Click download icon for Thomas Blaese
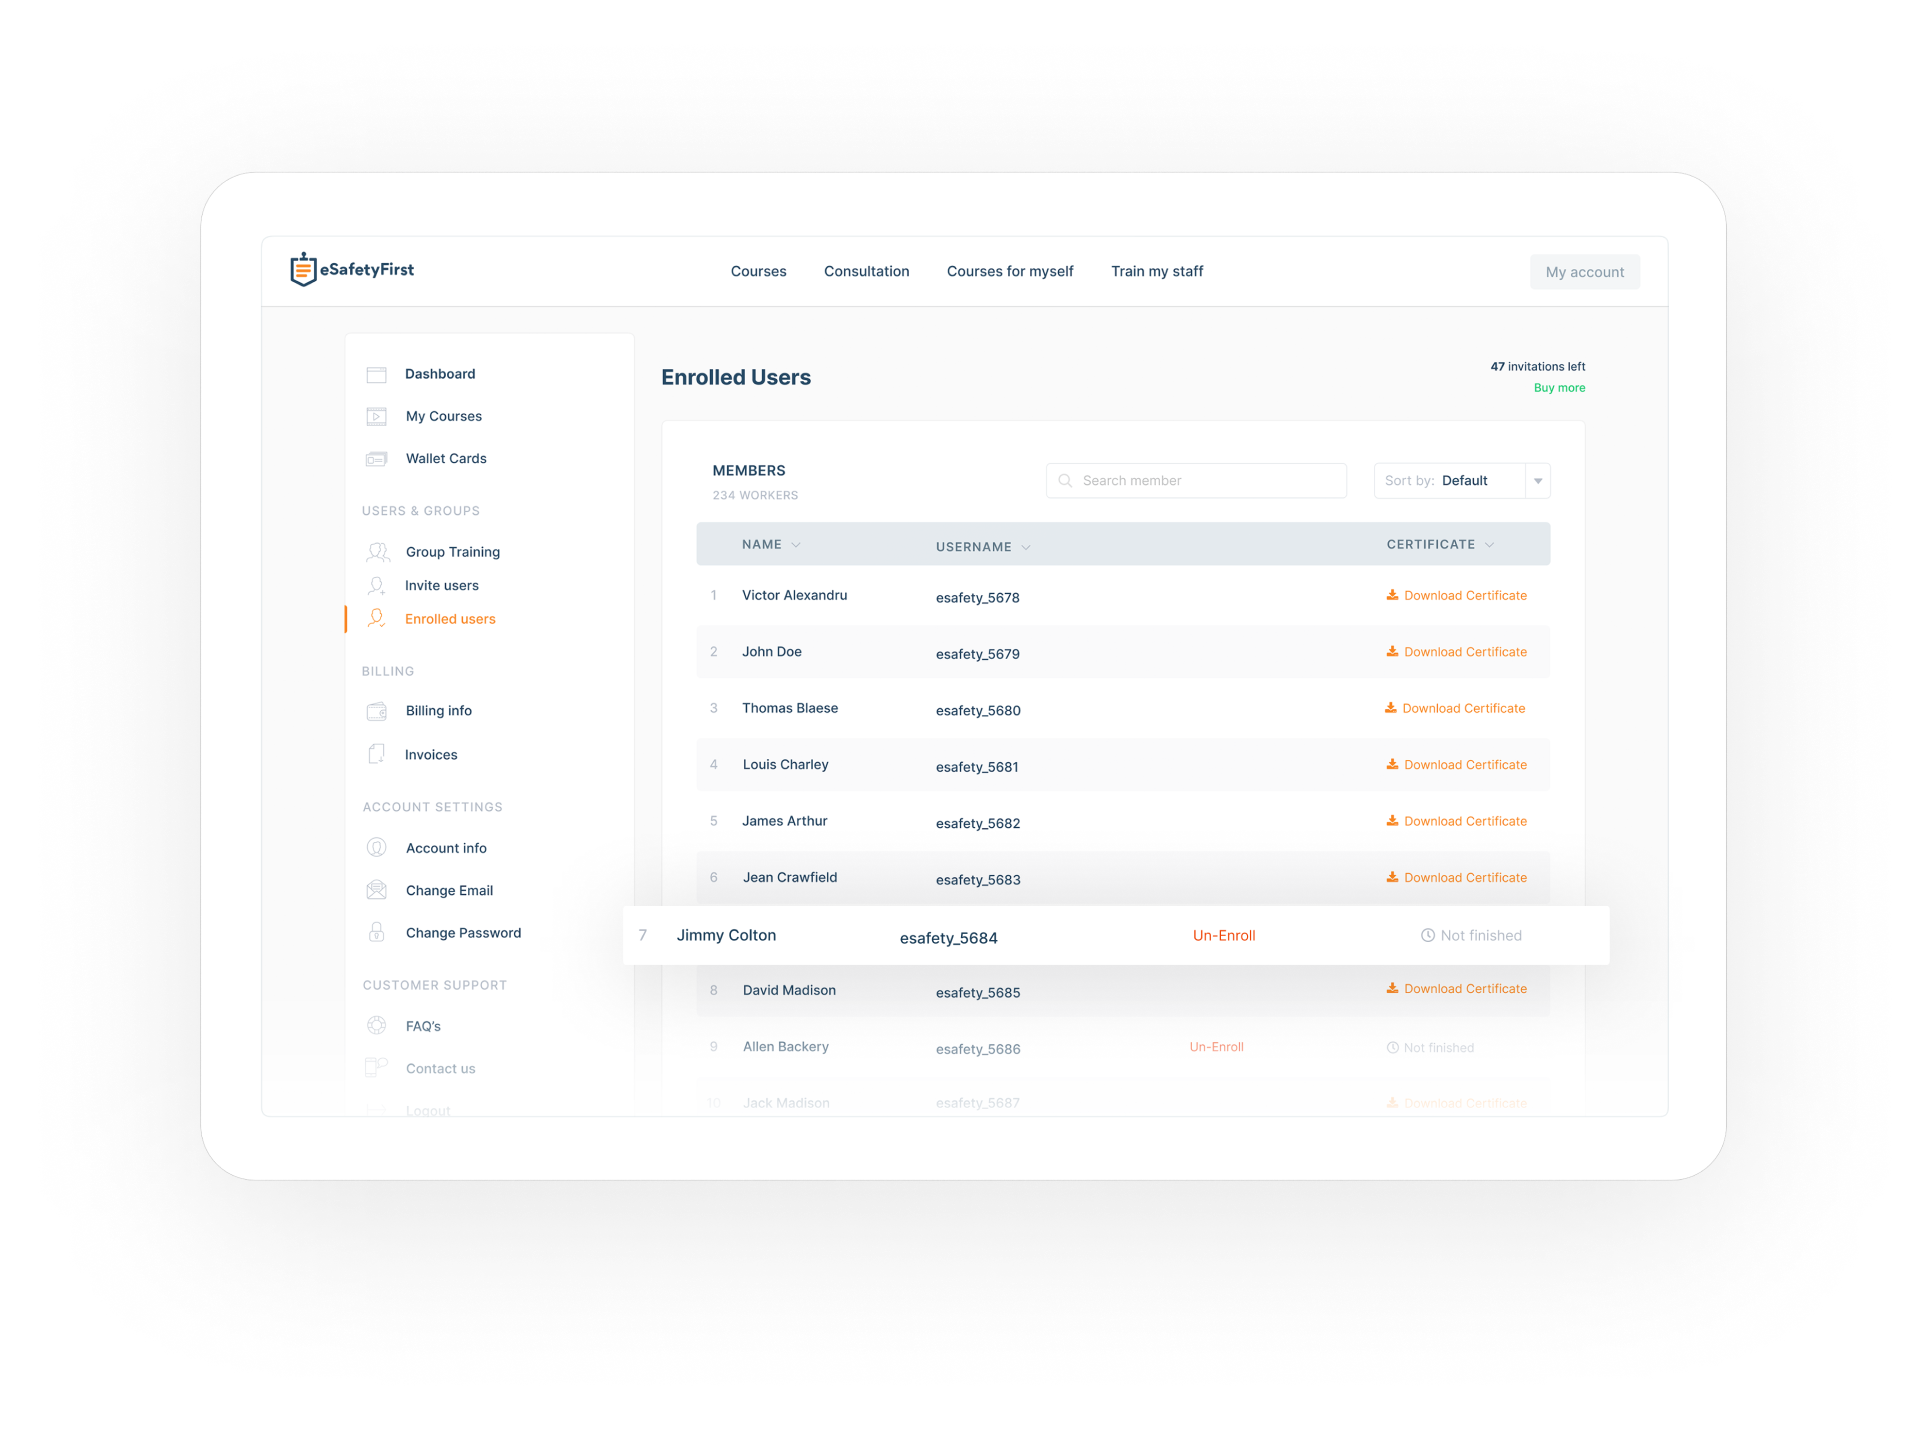This screenshot has height=1434, width=1928. click(x=1391, y=708)
